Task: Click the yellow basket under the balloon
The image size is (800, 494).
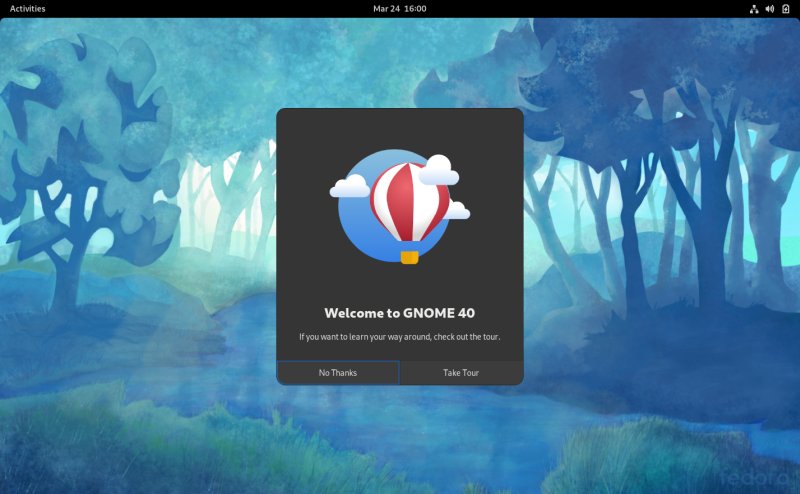Action: tap(409, 257)
